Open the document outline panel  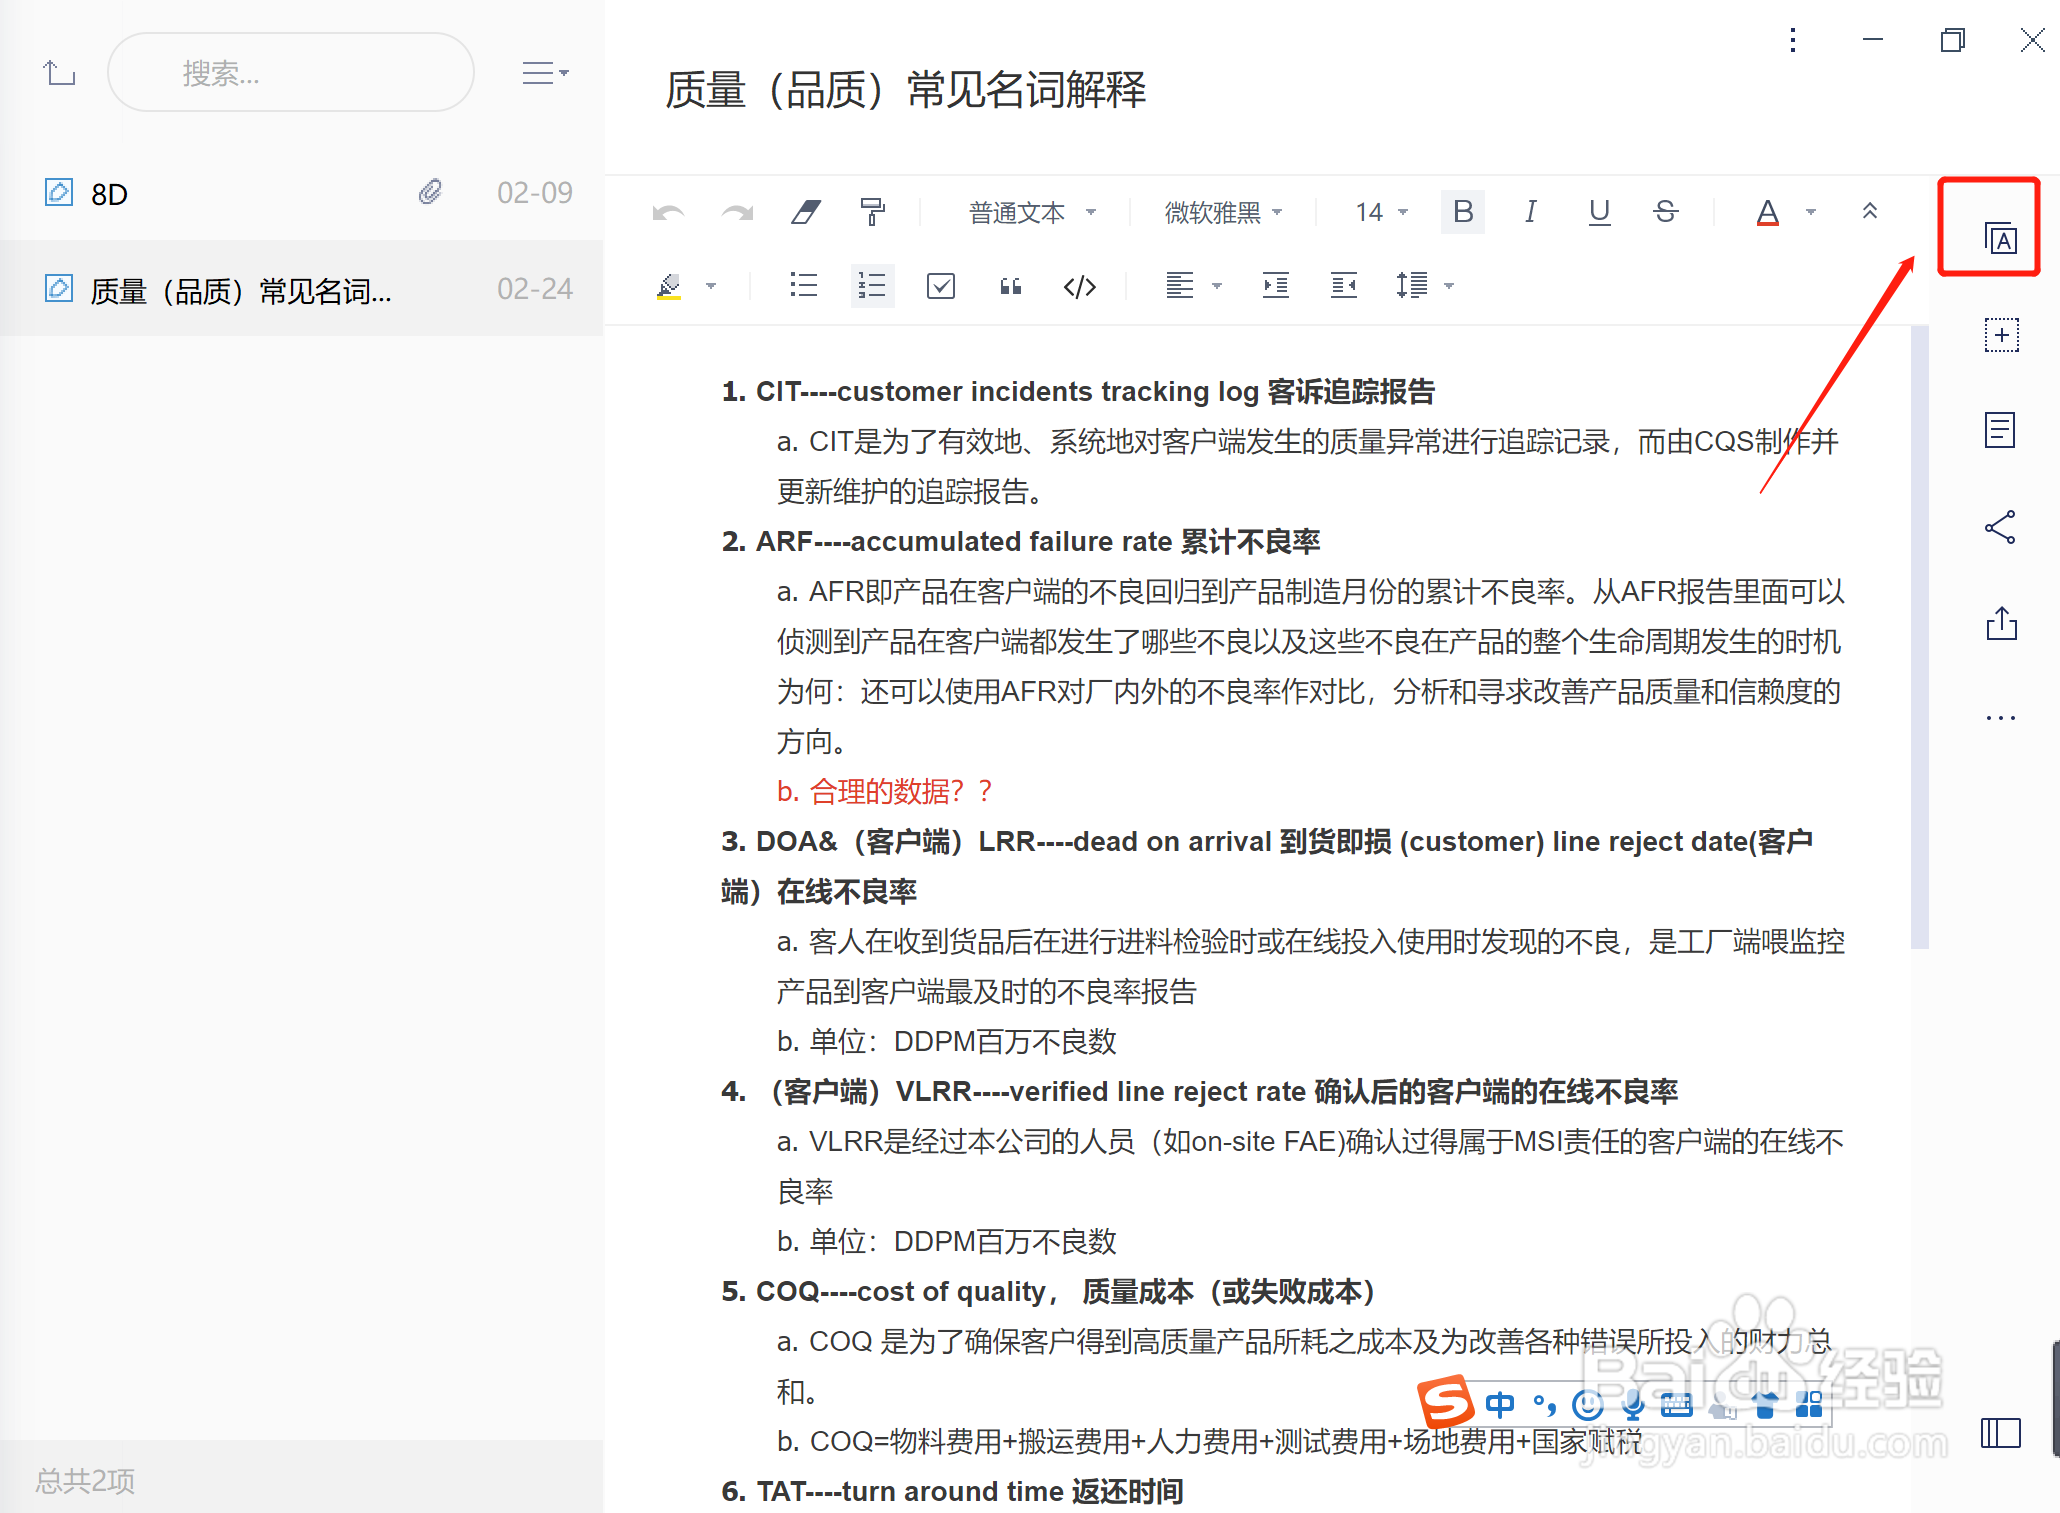(1999, 430)
